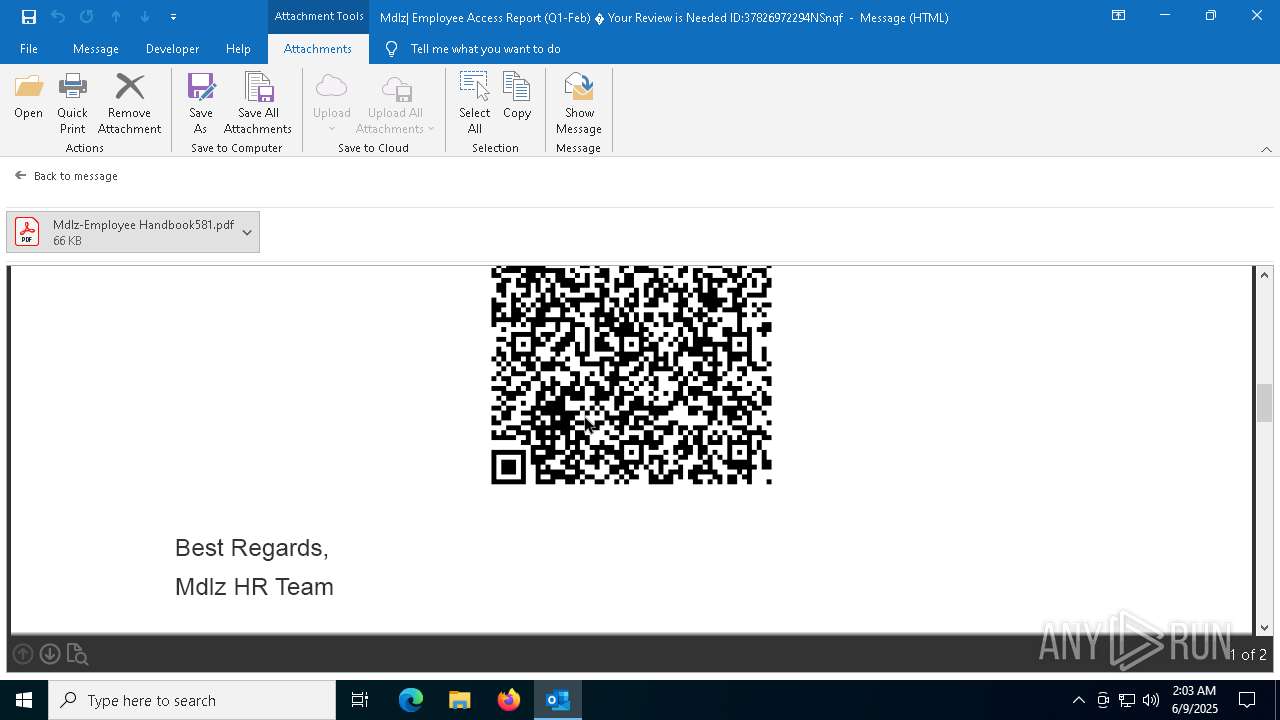
Task: Copy the attachment
Action: tap(517, 97)
